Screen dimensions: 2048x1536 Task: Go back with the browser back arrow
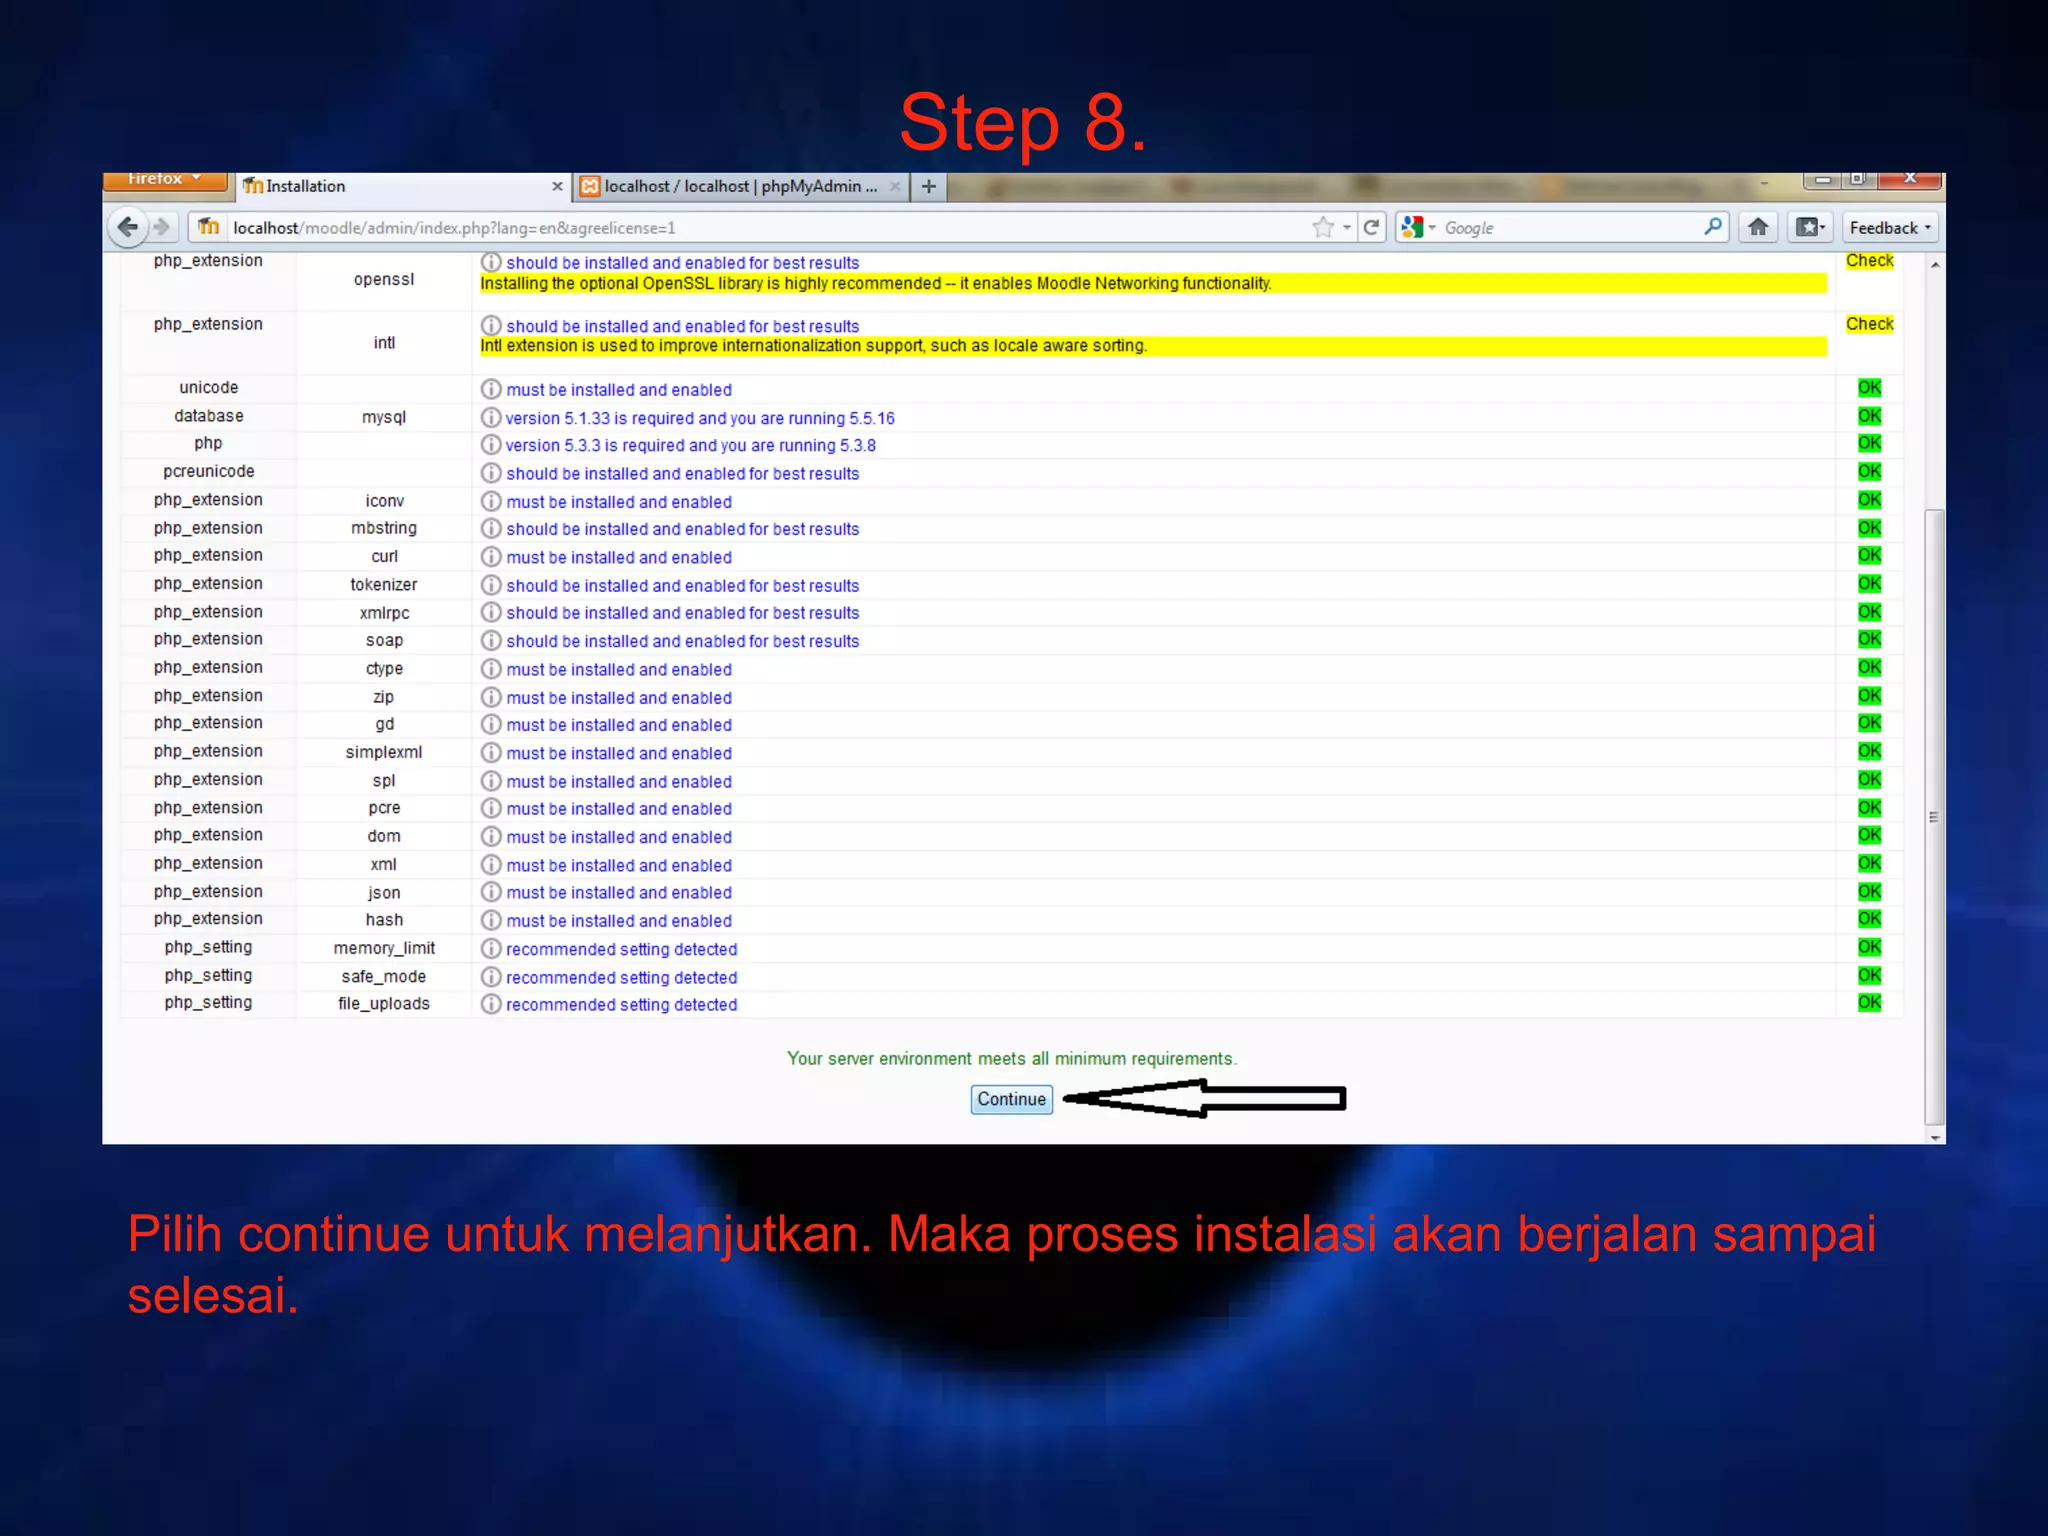(128, 227)
